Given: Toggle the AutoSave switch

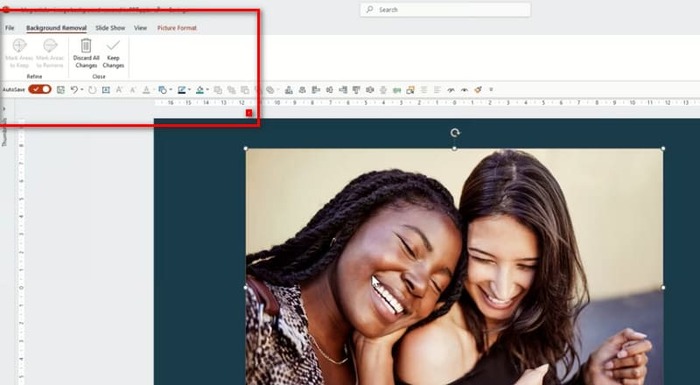Looking at the screenshot, I should click(40, 89).
